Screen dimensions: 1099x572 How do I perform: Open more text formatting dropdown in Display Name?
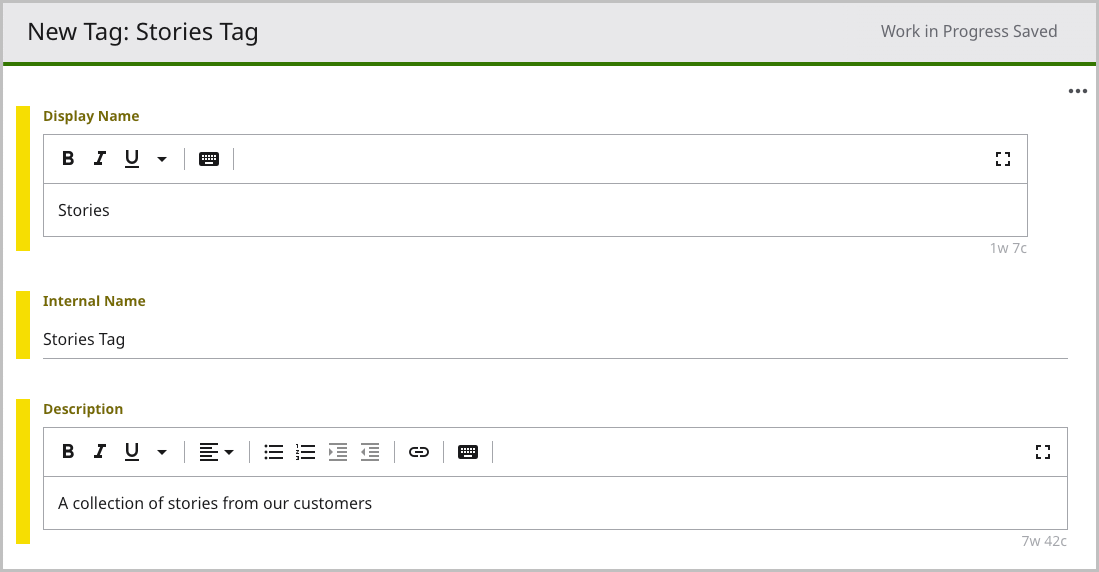[162, 159]
